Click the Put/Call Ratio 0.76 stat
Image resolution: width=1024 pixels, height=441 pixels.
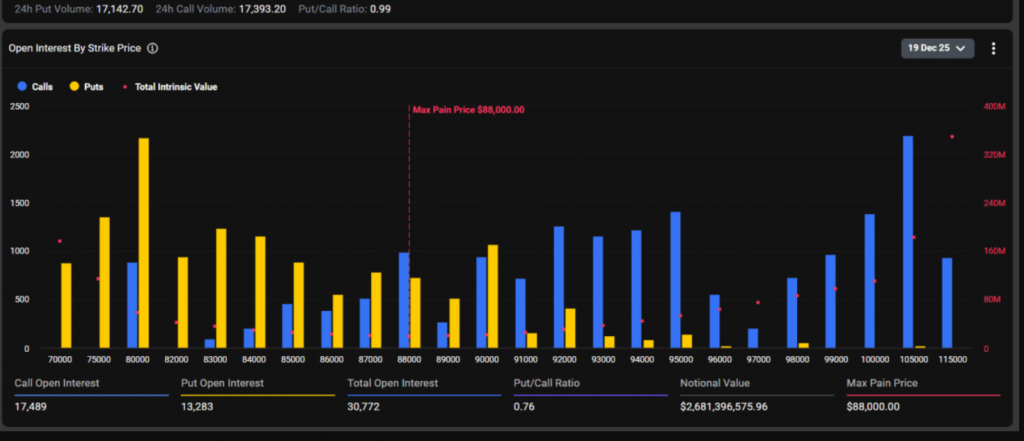point(522,406)
